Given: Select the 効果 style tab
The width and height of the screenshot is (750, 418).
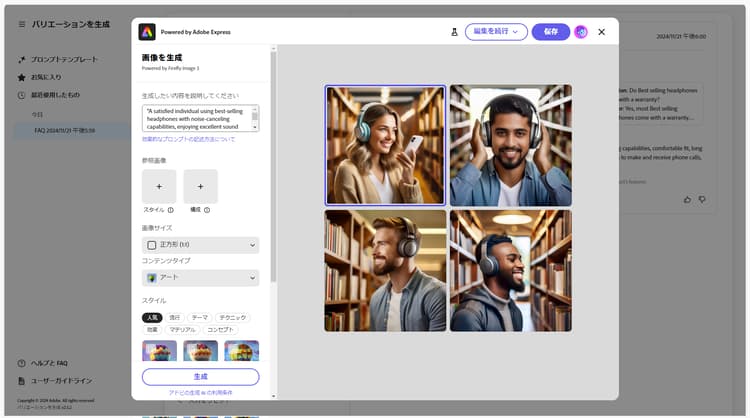Looking at the screenshot, I should 152,330.
